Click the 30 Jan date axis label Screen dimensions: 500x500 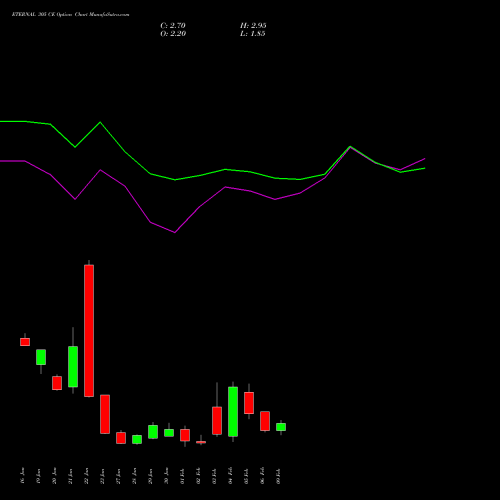(x=166, y=476)
